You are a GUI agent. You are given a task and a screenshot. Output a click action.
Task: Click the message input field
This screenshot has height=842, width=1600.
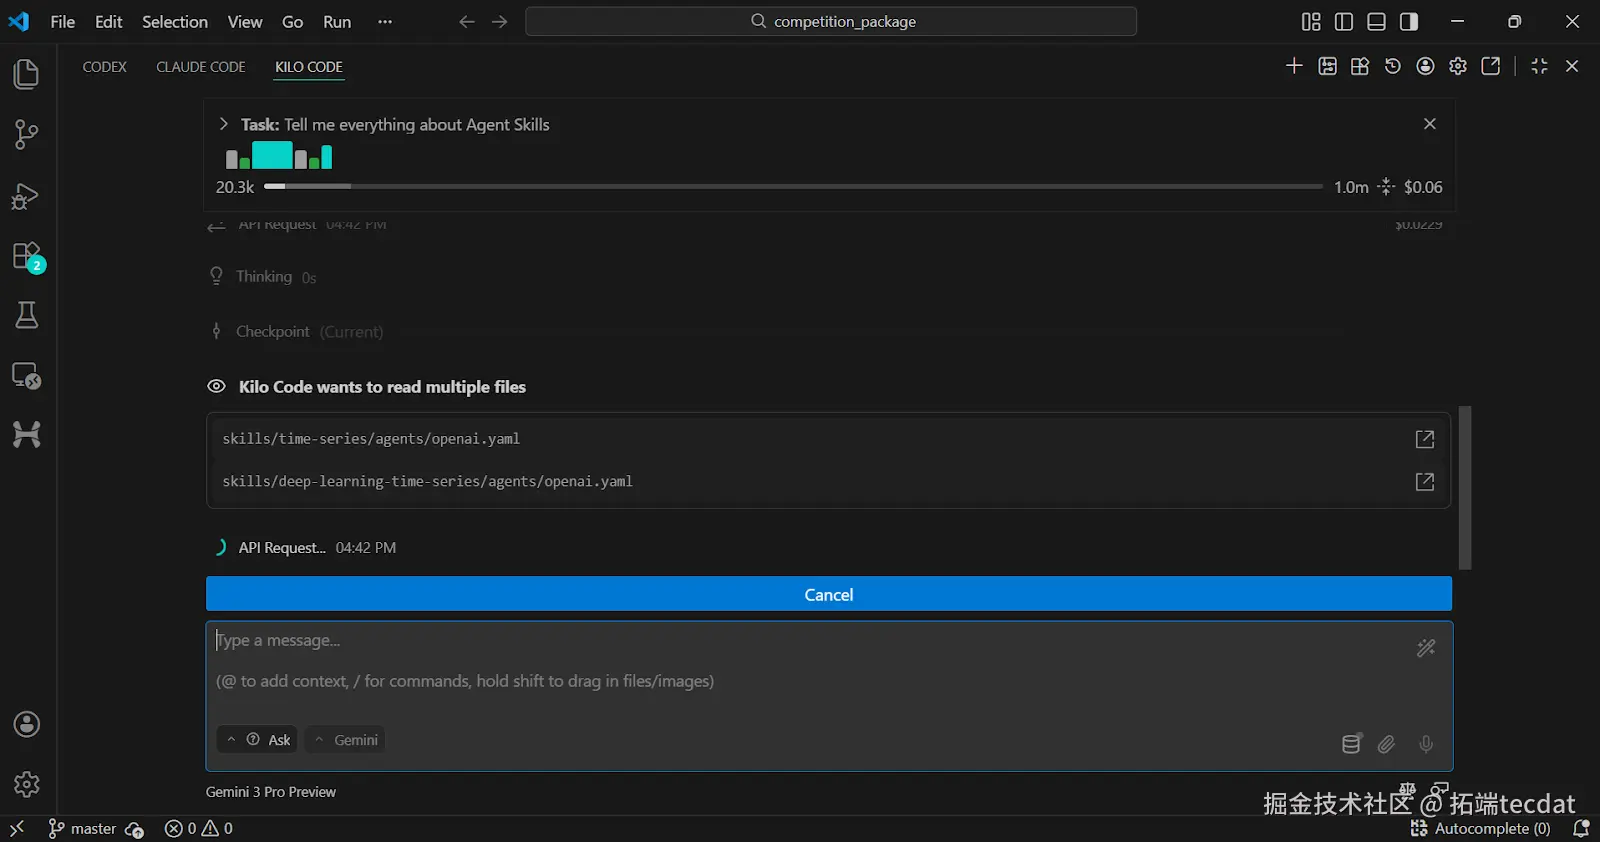pyautogui.click(x=800, y=660)
